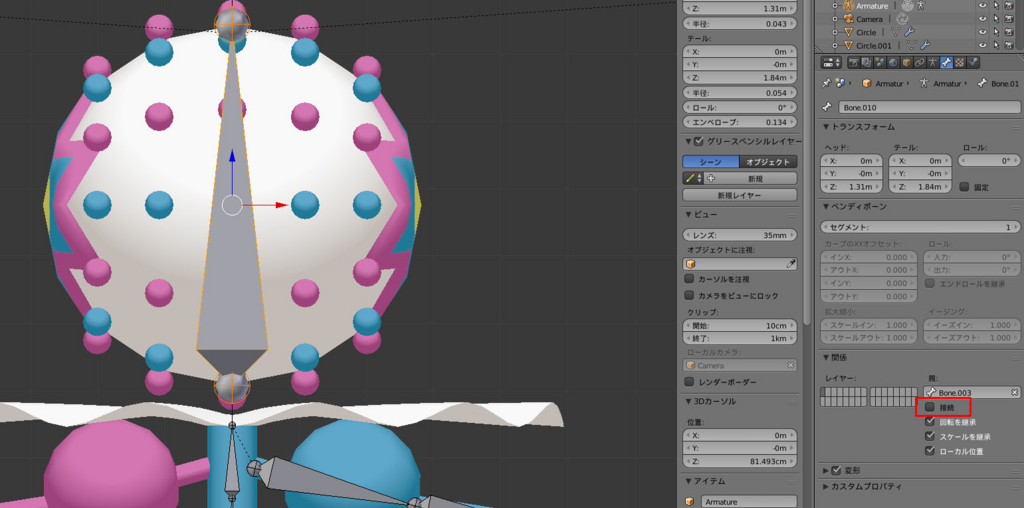
Task: Enable the 固定 checkbox
Action: [965, 187]
